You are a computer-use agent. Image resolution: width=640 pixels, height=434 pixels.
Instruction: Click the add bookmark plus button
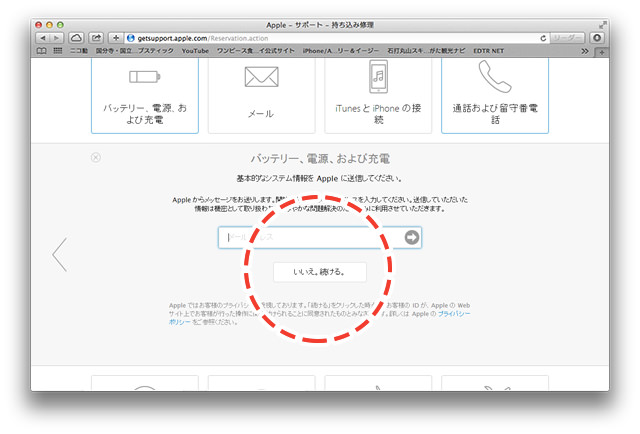click(116, 38)
